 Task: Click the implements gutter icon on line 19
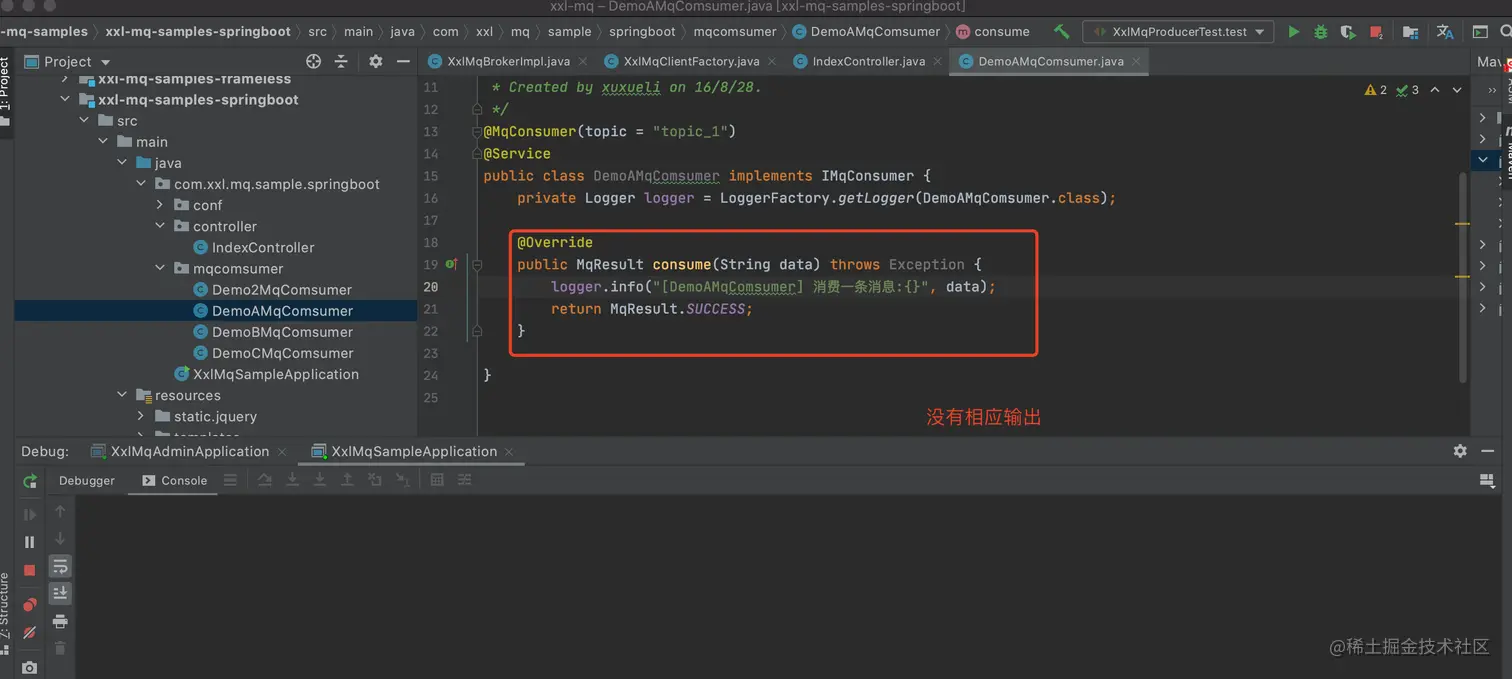(451, 264)
